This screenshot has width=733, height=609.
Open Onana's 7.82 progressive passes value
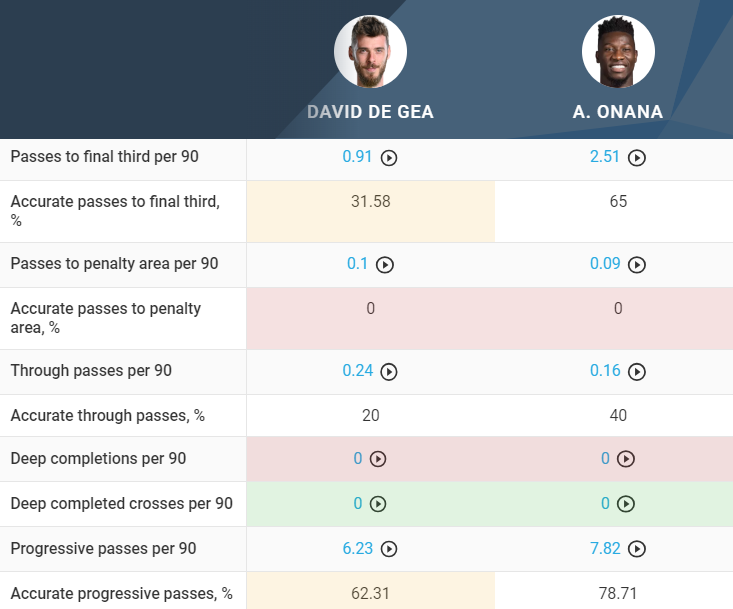click(605, 548)
